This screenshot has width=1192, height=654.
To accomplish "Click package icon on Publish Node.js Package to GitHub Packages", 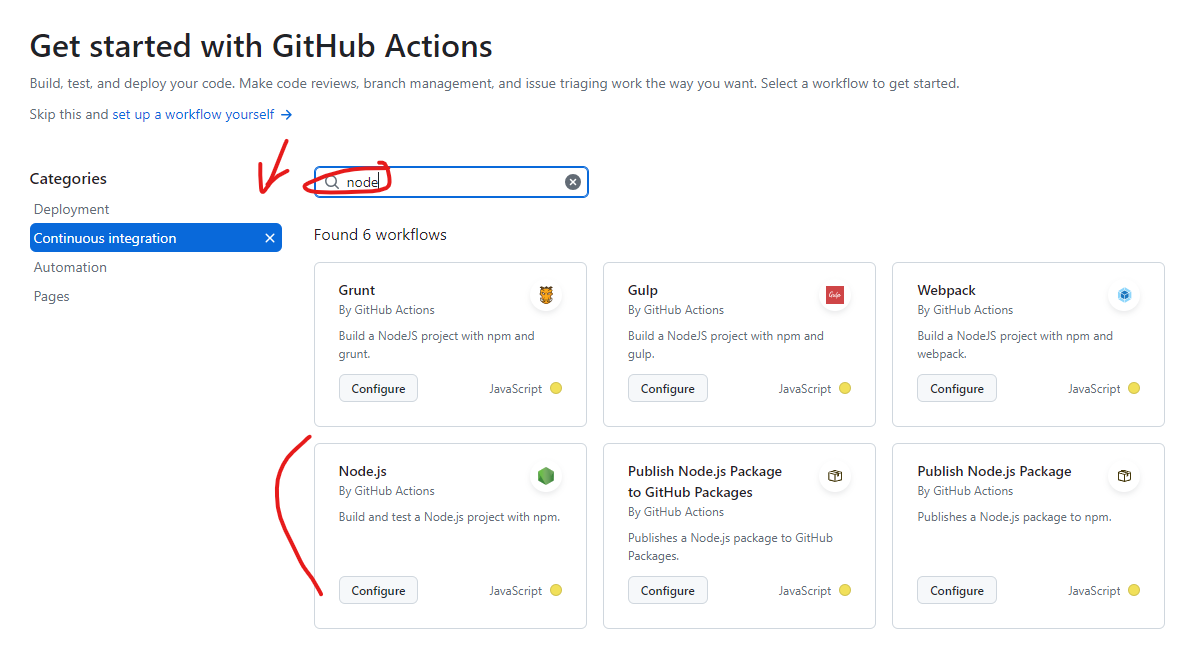I will pyautogui.click(x=835, y=476).
